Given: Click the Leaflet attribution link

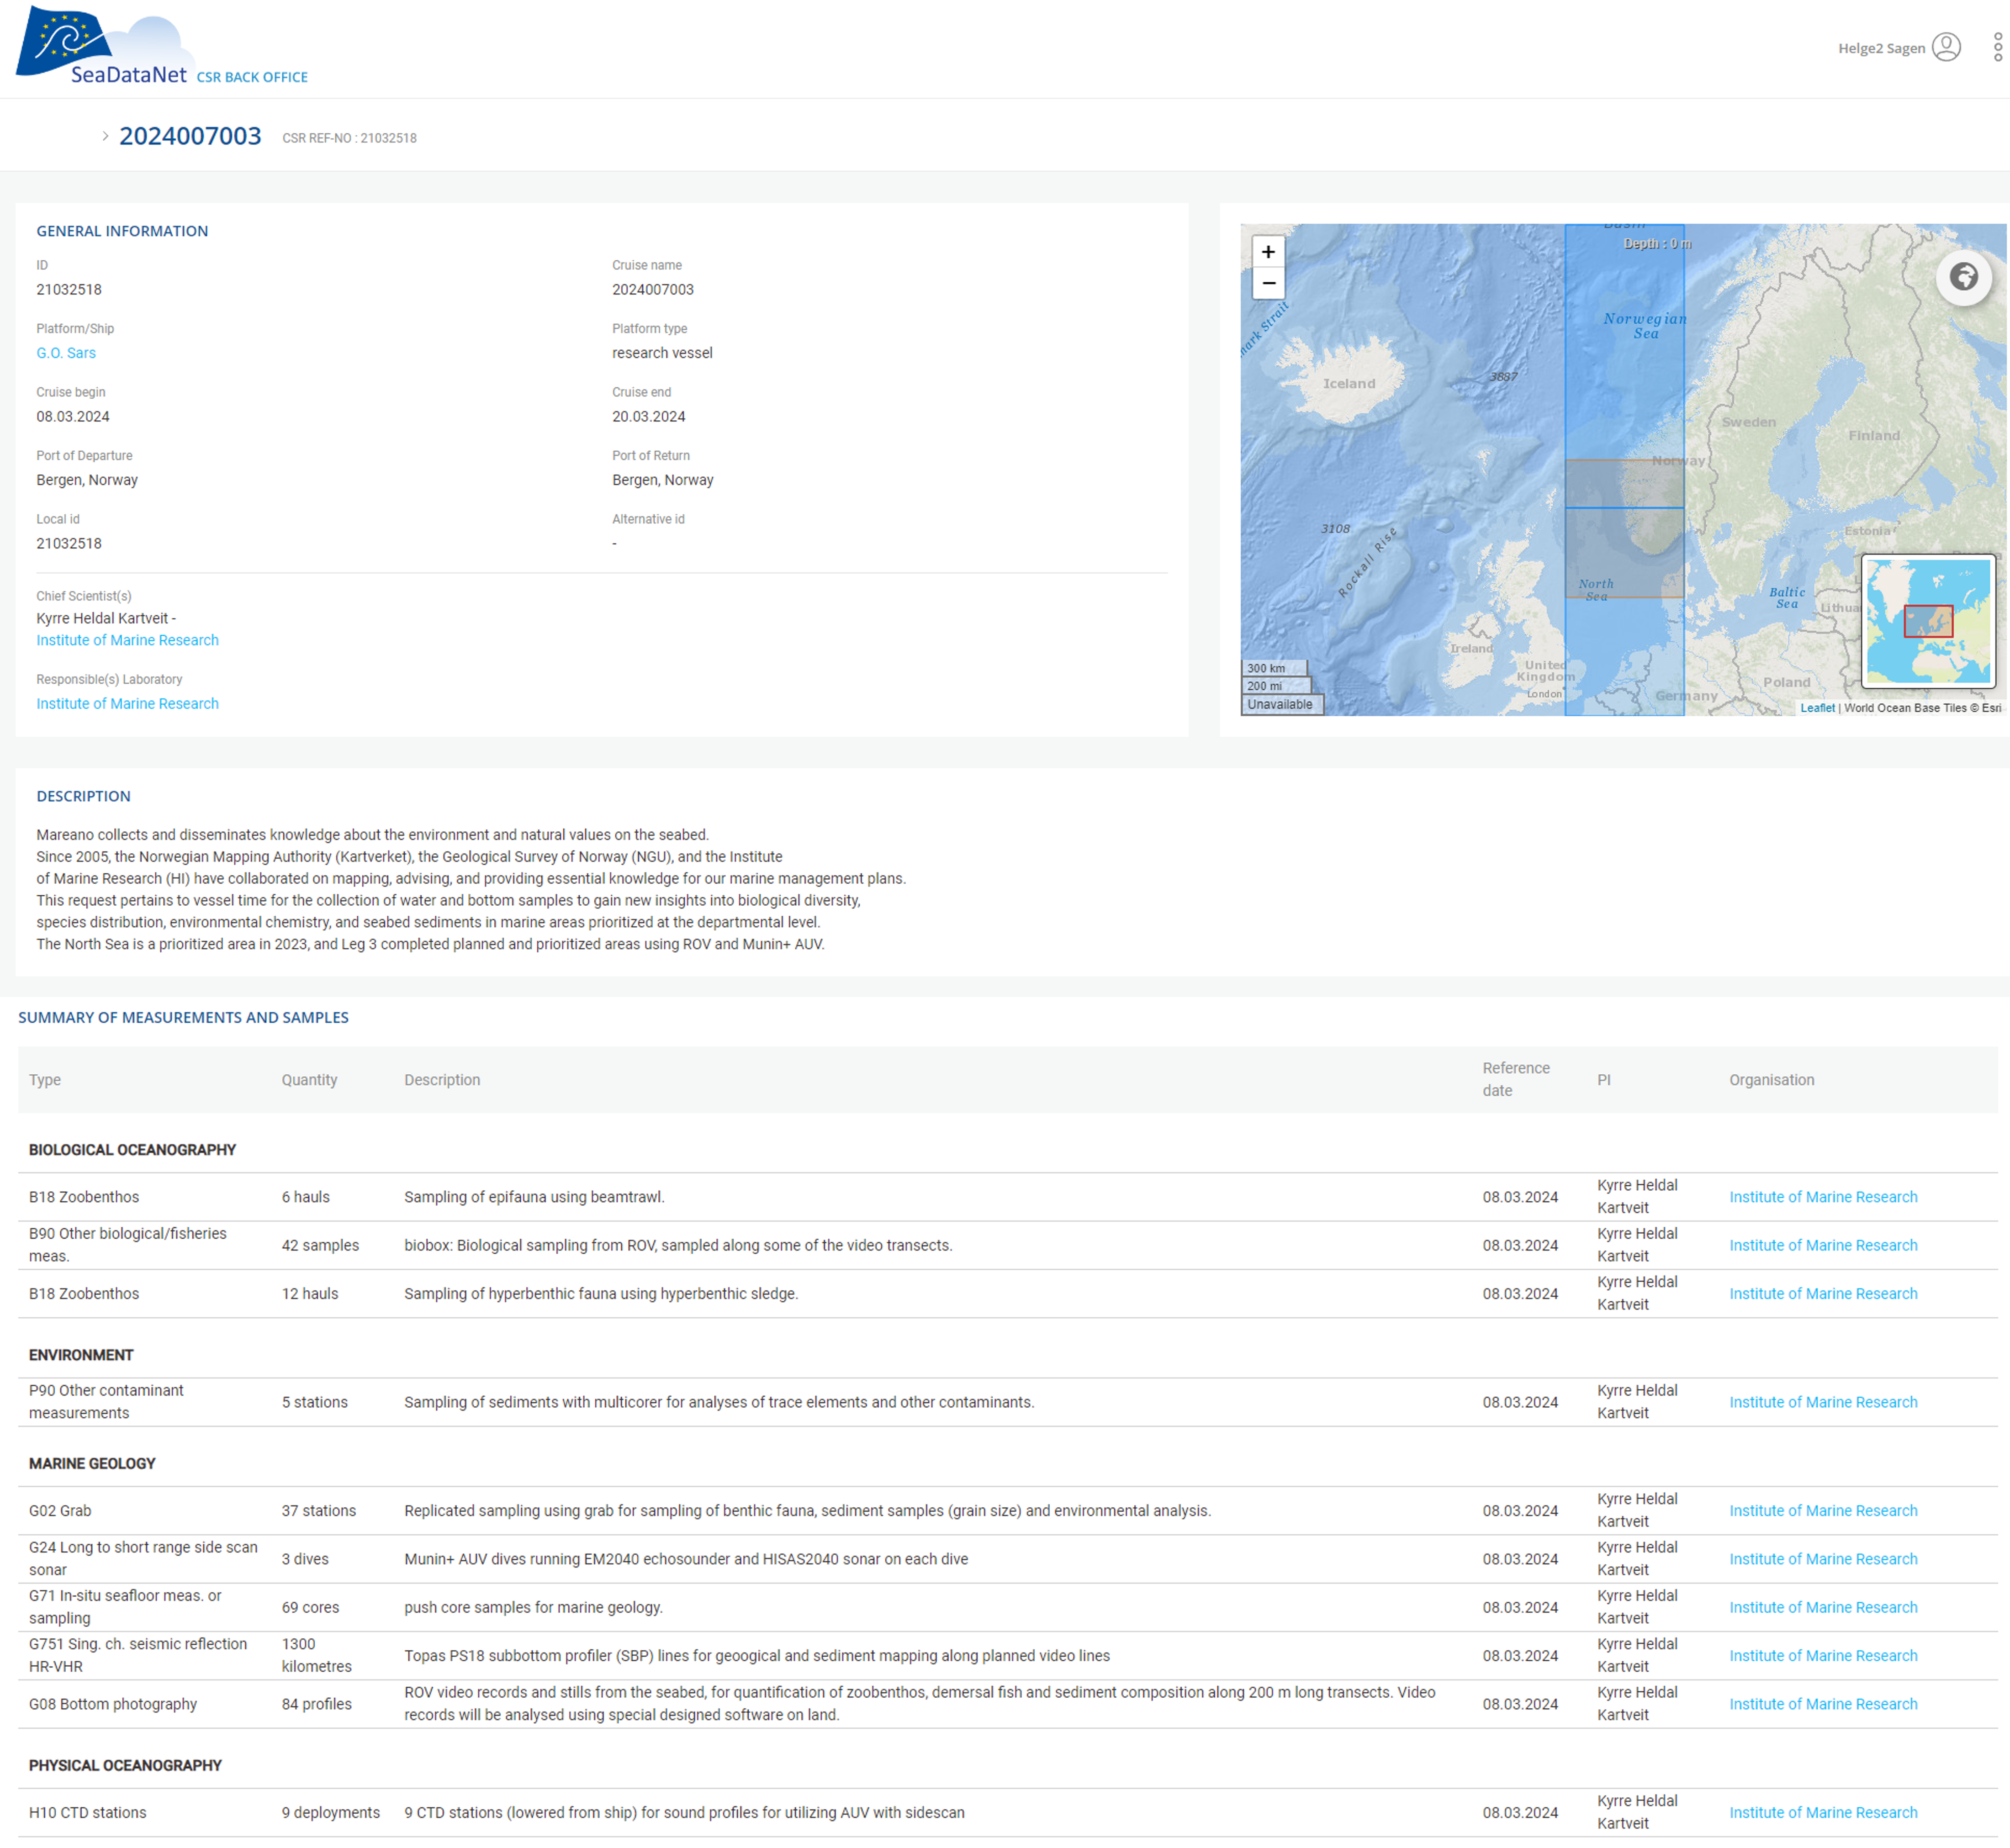Looking at the screenshot, I should (1817, 708).
